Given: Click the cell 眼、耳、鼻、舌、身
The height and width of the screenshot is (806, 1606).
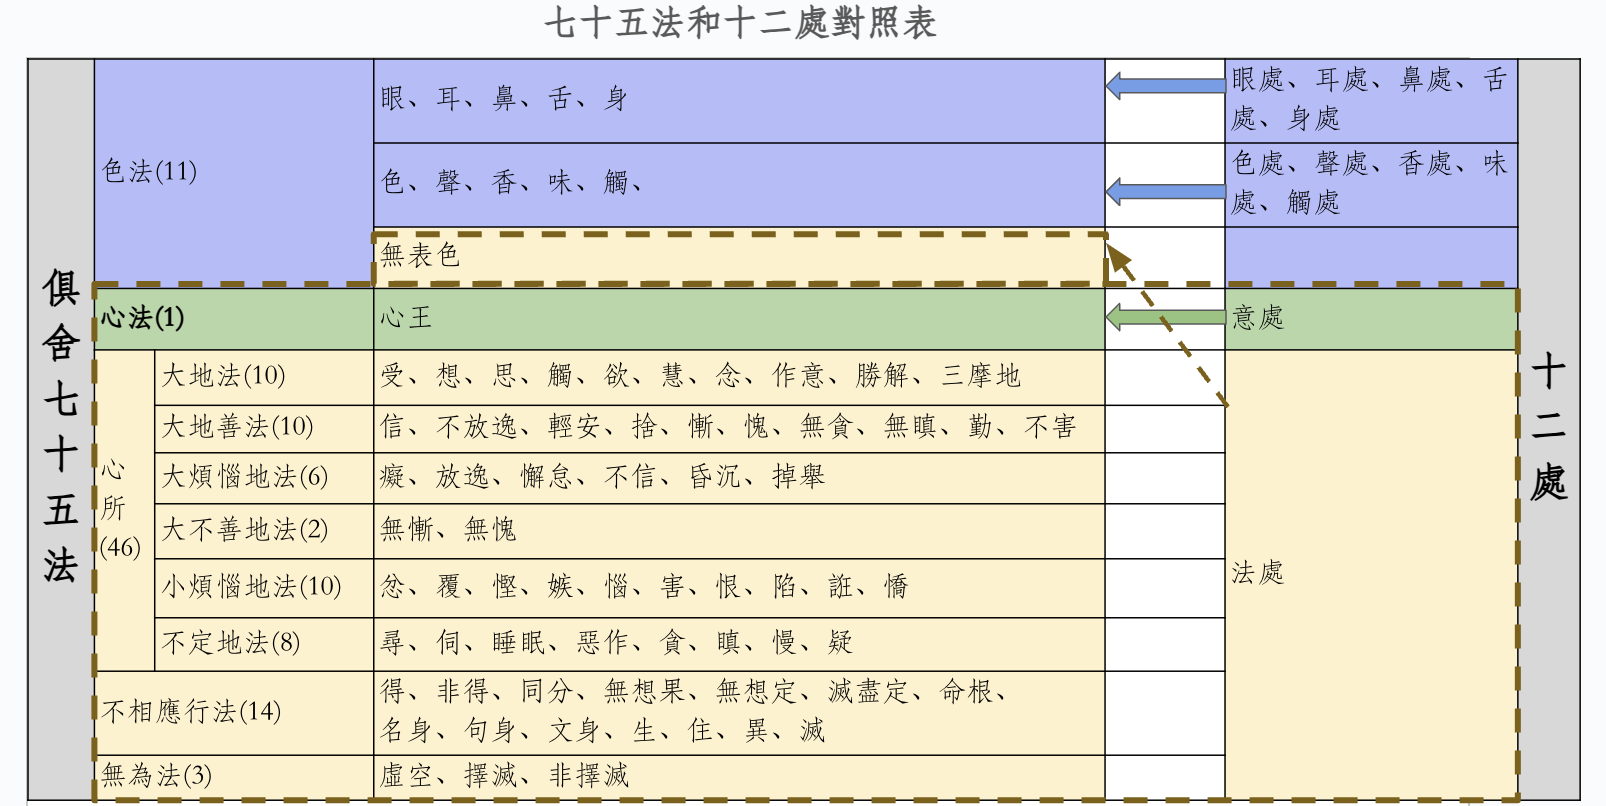Looking at the screenshot, I should (739, 101).
